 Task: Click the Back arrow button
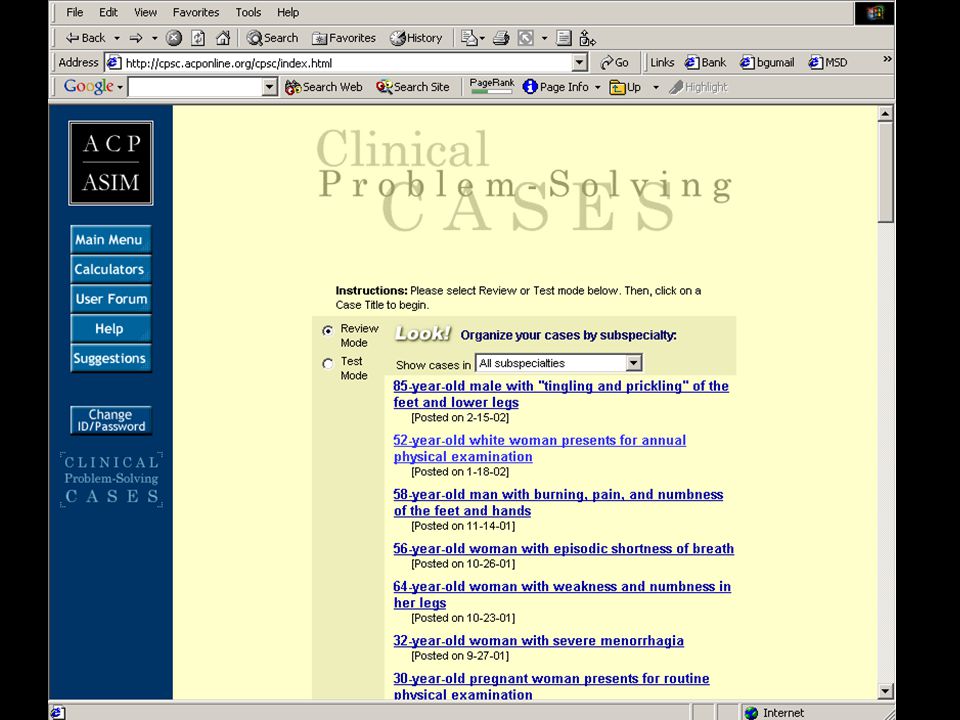85,38
